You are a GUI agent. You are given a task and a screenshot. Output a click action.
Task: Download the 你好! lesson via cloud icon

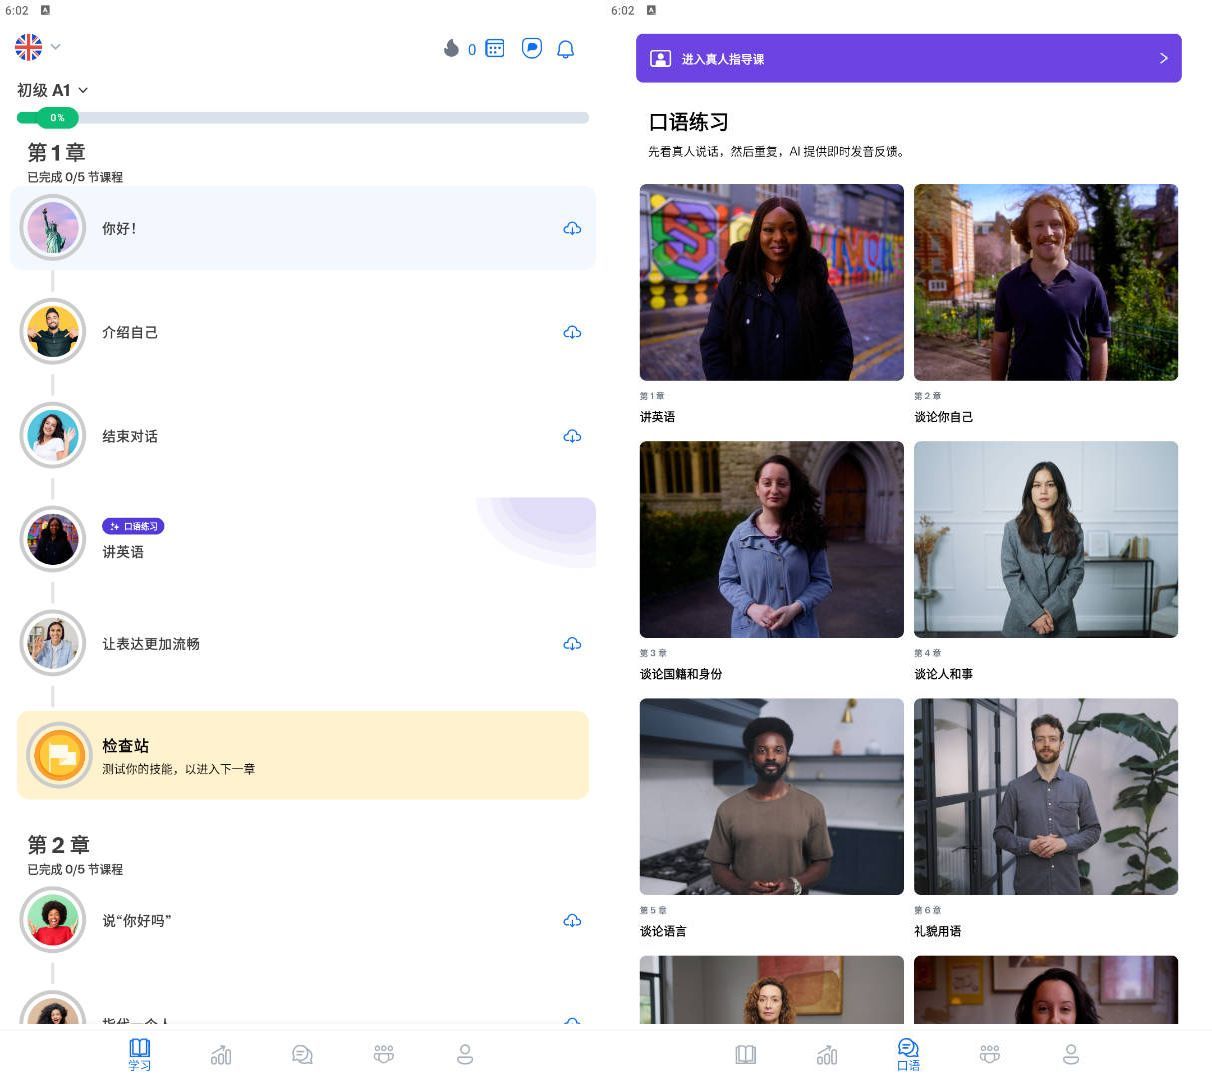click(x=572, y=228)
